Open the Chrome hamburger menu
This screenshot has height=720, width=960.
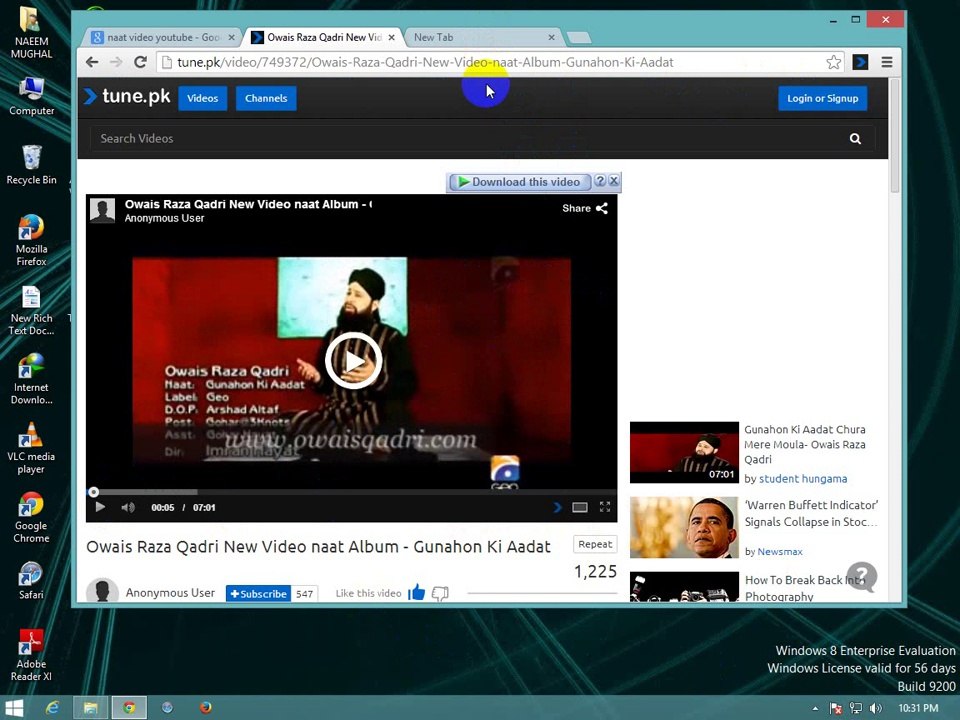887,62
